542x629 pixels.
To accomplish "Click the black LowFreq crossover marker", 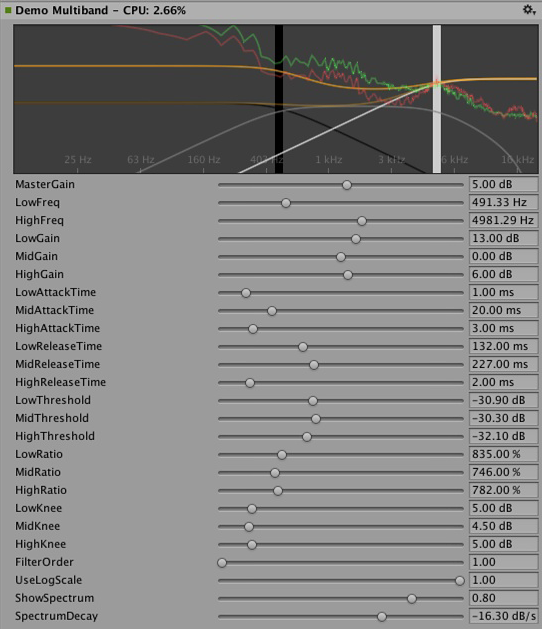I will point(279,99).
